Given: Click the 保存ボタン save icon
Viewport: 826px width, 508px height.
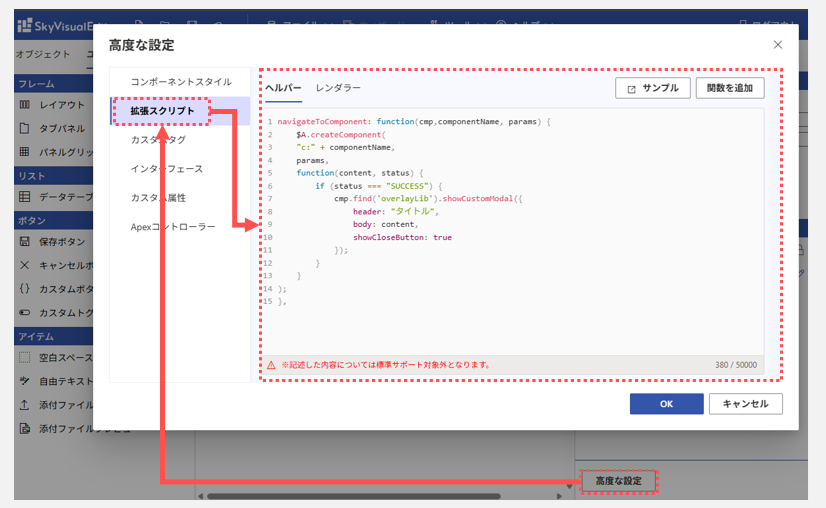Looking at the screenshot, I should click(x=24, y=241).
